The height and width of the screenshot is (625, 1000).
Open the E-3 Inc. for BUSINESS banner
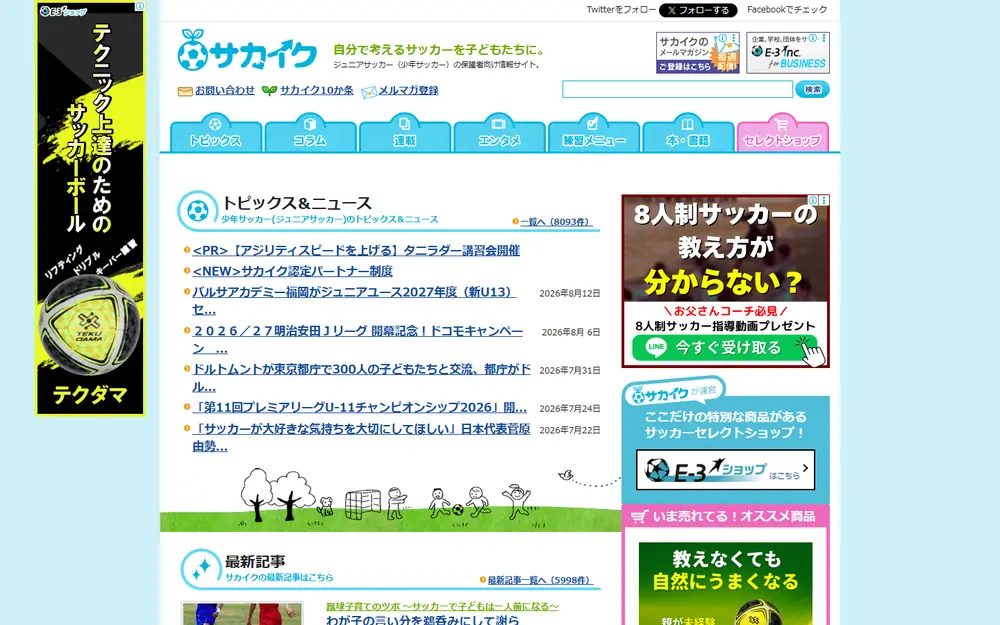788,53
